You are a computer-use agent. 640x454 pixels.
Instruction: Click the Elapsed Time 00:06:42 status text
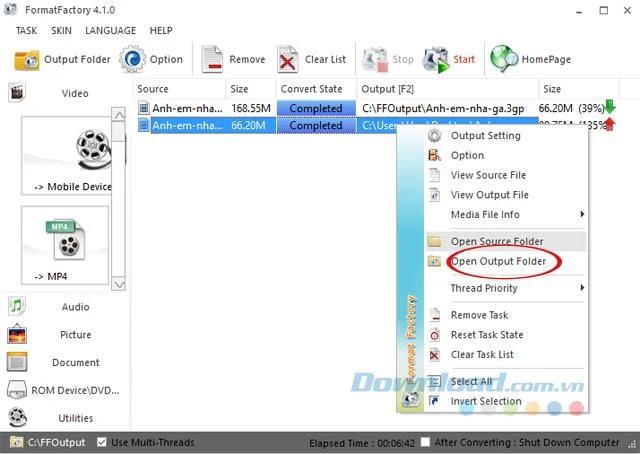tap(362, 443)
